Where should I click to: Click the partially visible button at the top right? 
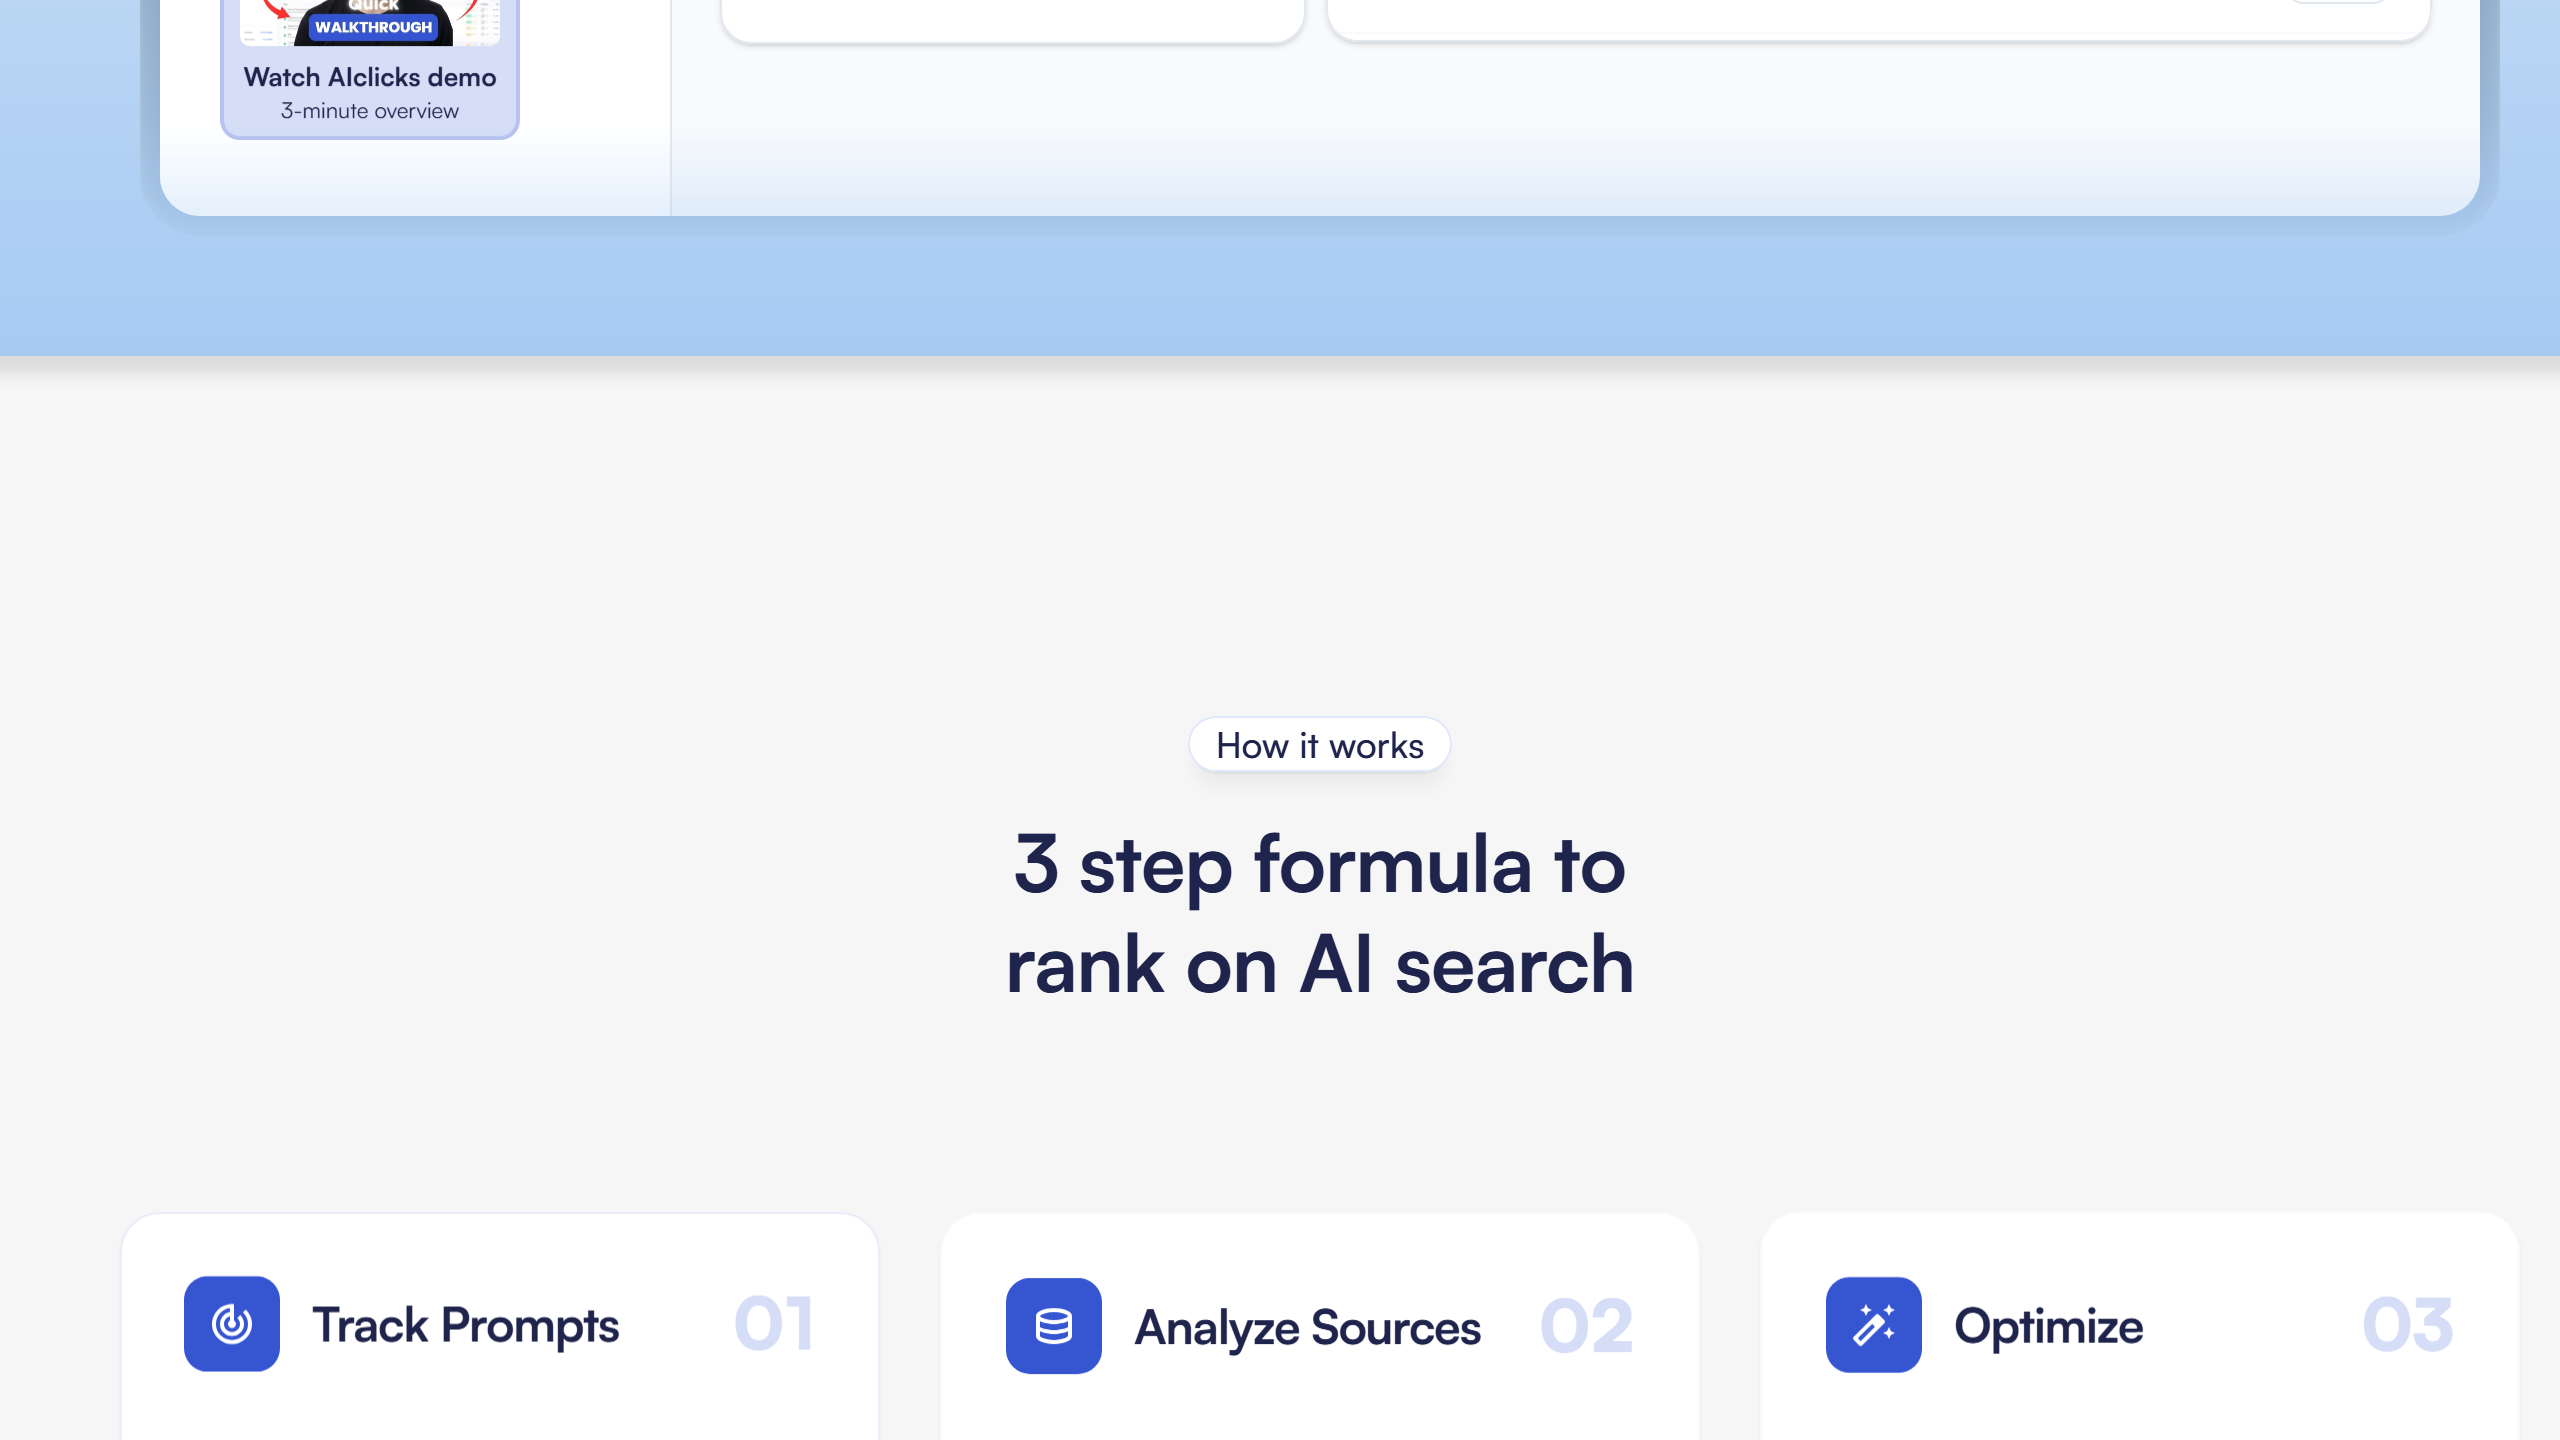pos(2338,1)
